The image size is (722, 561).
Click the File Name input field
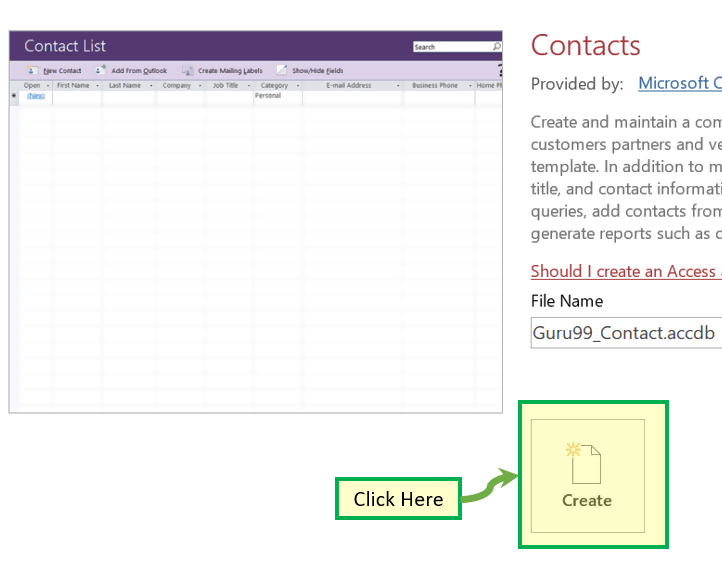(626, 333)
